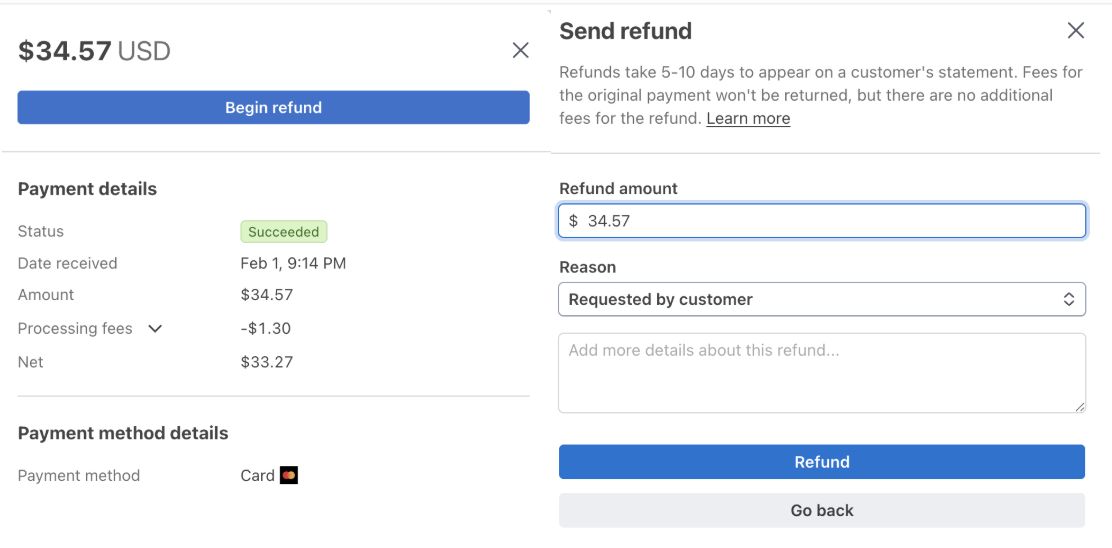Click the -$1.30 processing fee value

coord(265,329)
